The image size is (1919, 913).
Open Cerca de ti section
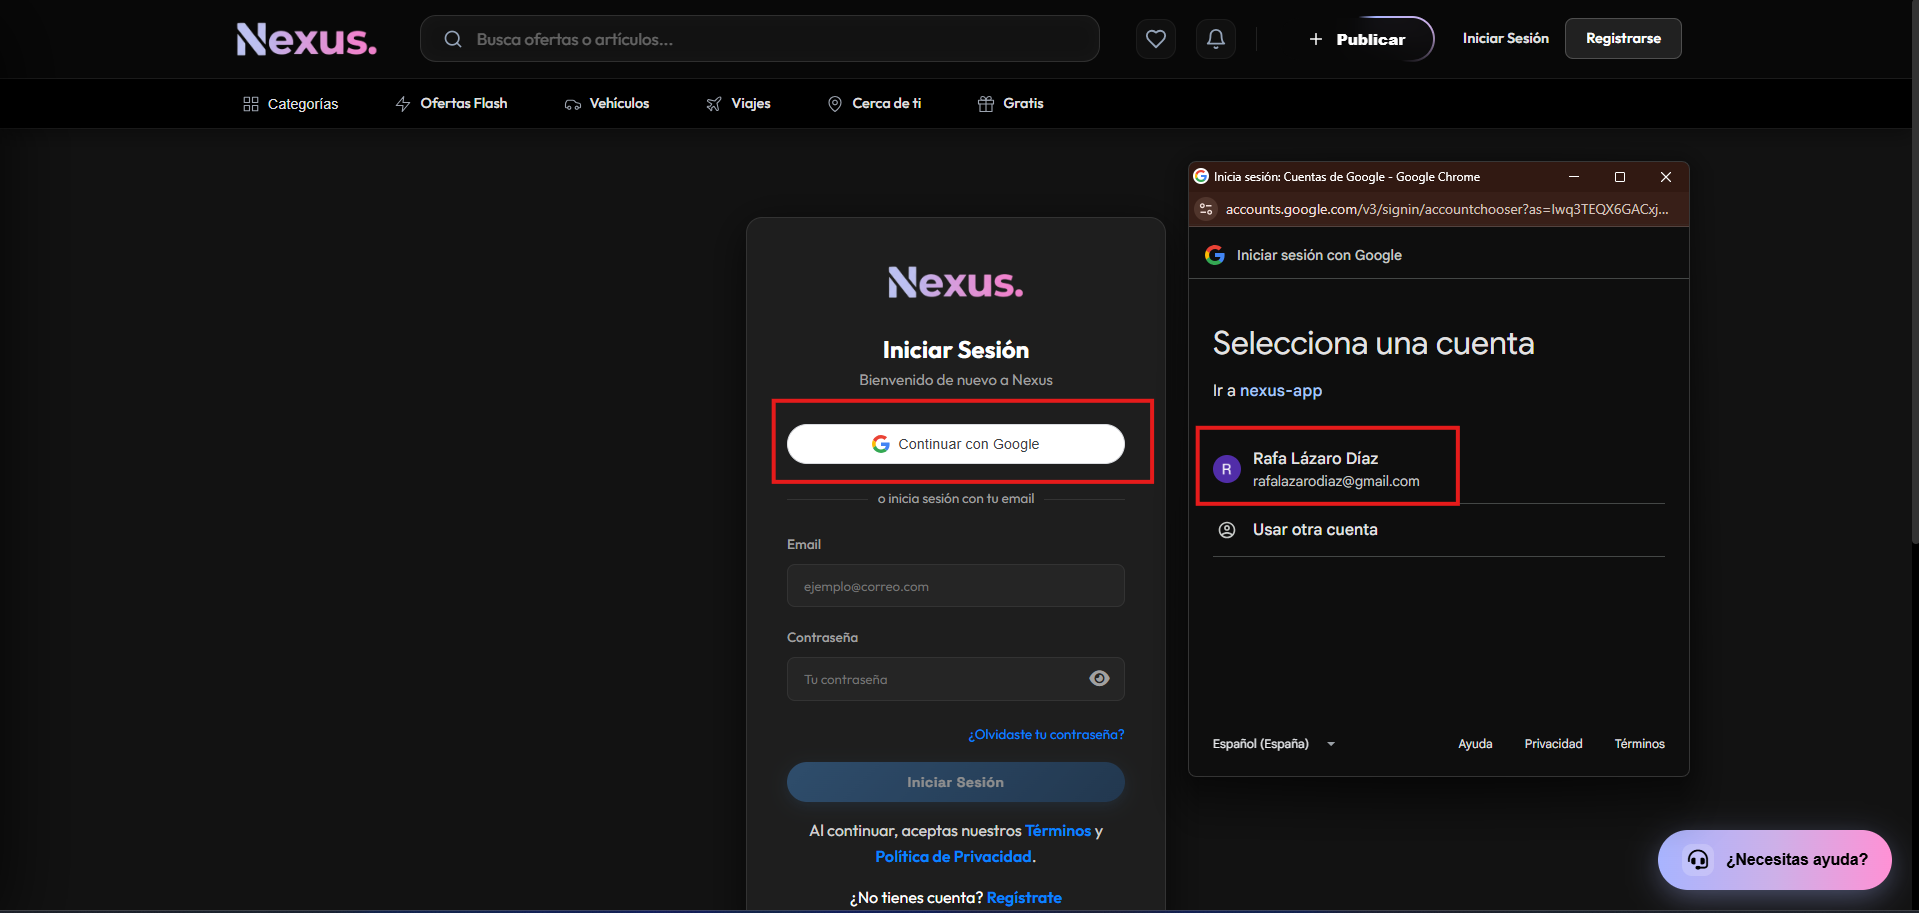[x=874, y=104]
